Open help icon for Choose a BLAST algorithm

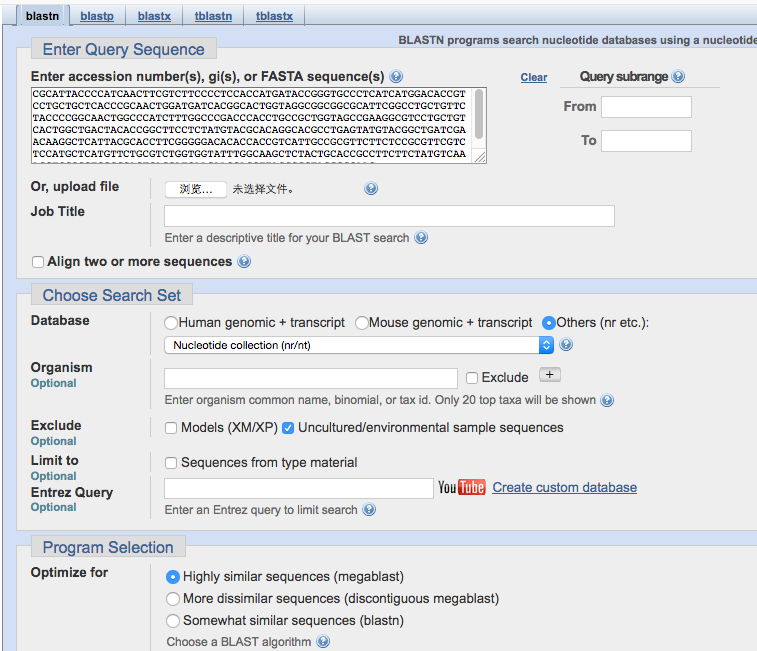coord(323,641)
